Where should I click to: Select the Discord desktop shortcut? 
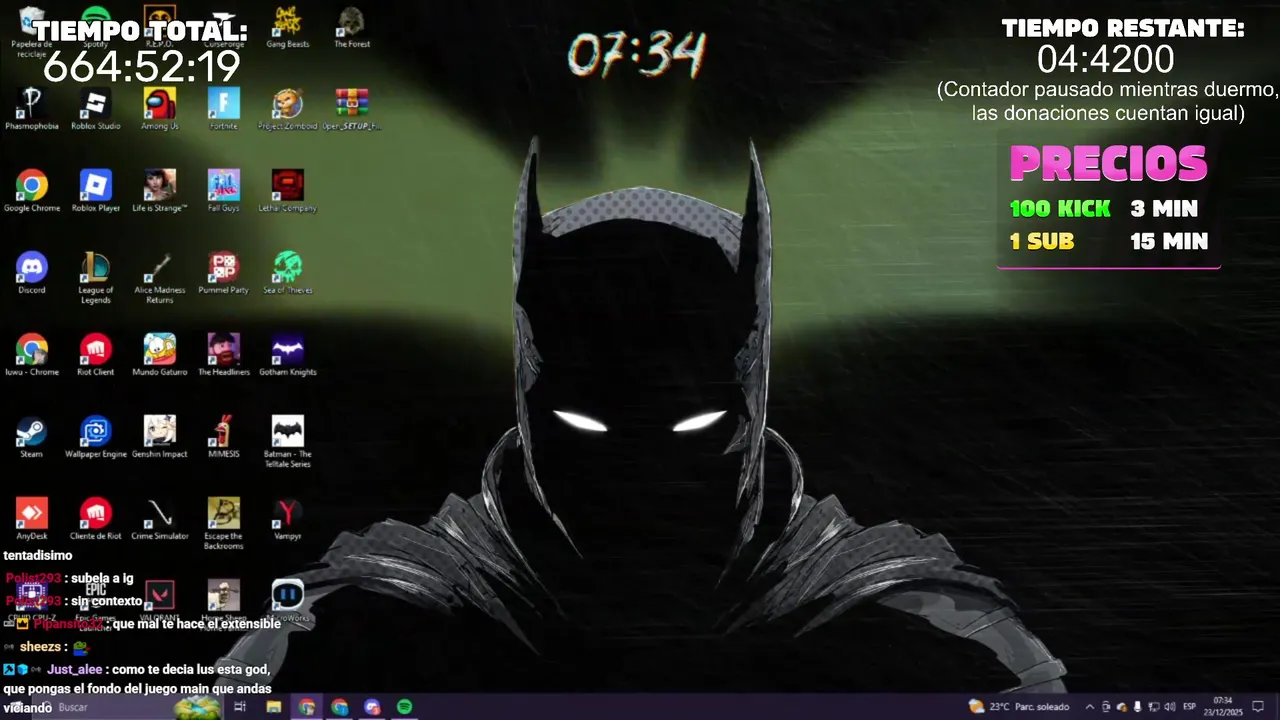(x=32, y=273)
